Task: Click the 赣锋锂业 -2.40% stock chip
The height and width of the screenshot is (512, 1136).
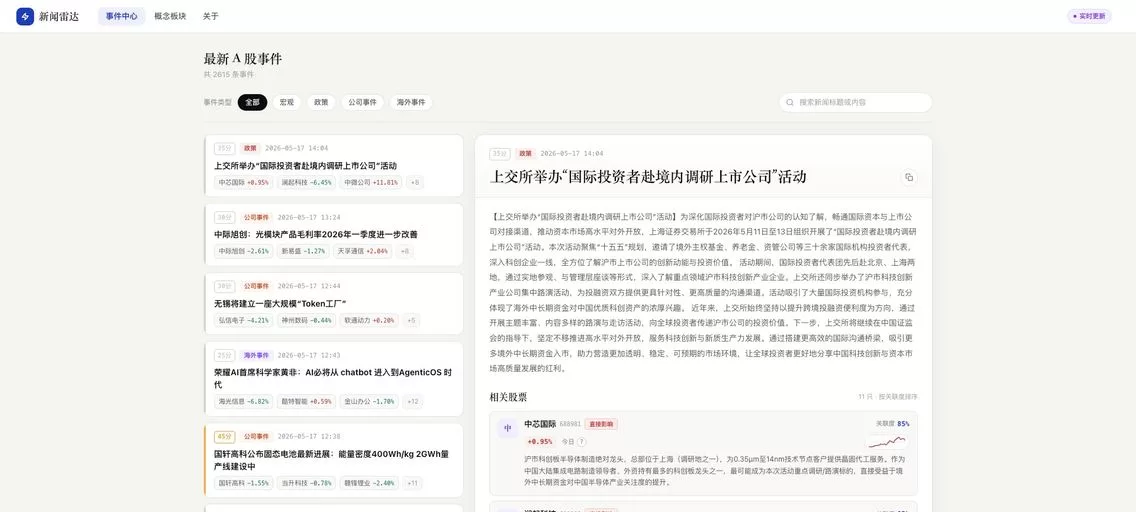Action: tap(369, 483)
